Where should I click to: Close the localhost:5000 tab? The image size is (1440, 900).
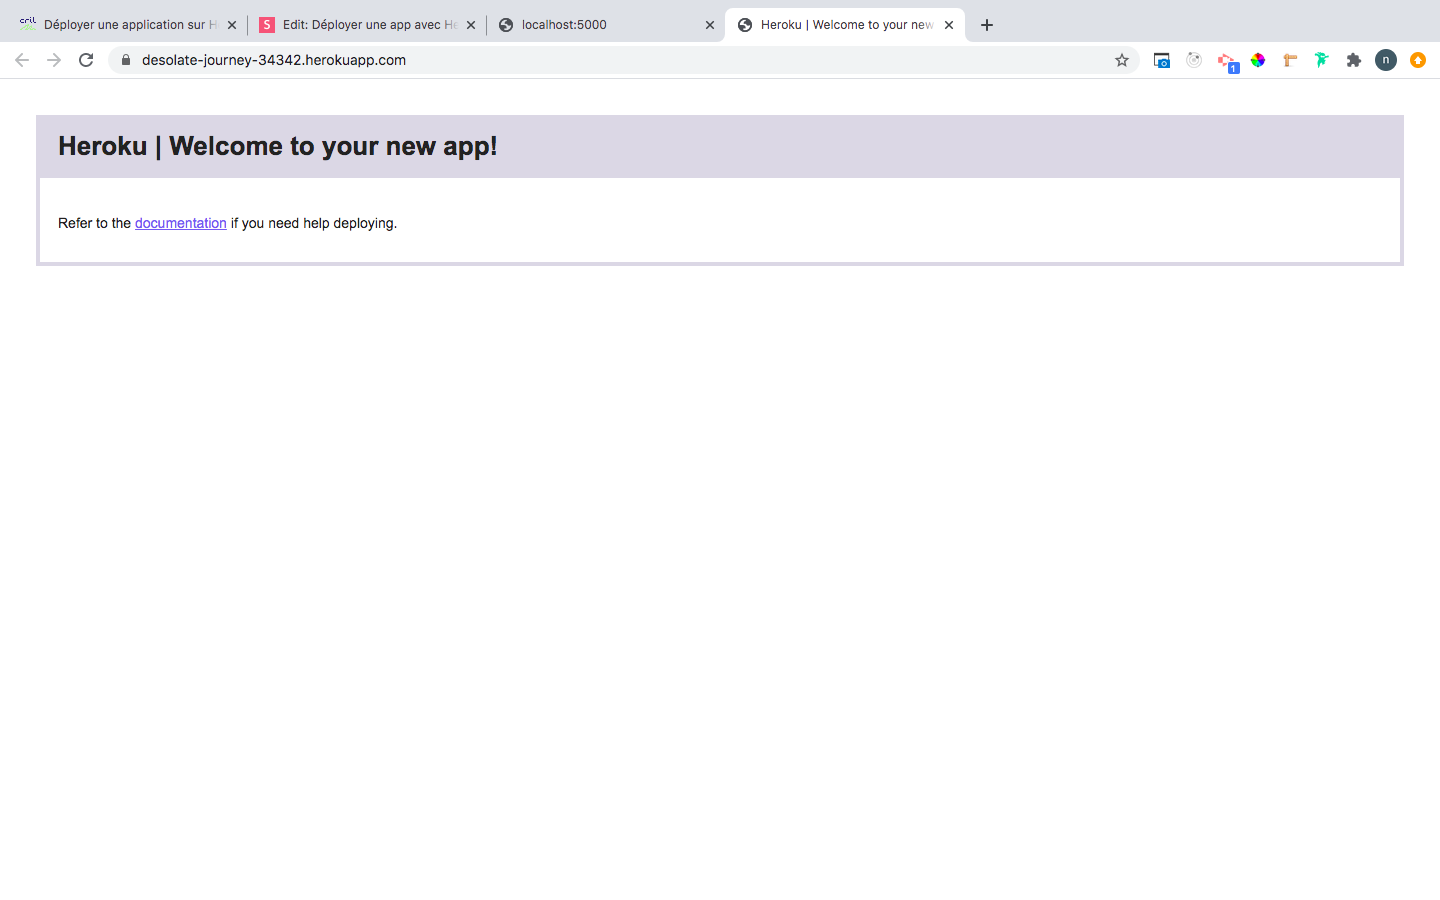(x=710, y=25)
